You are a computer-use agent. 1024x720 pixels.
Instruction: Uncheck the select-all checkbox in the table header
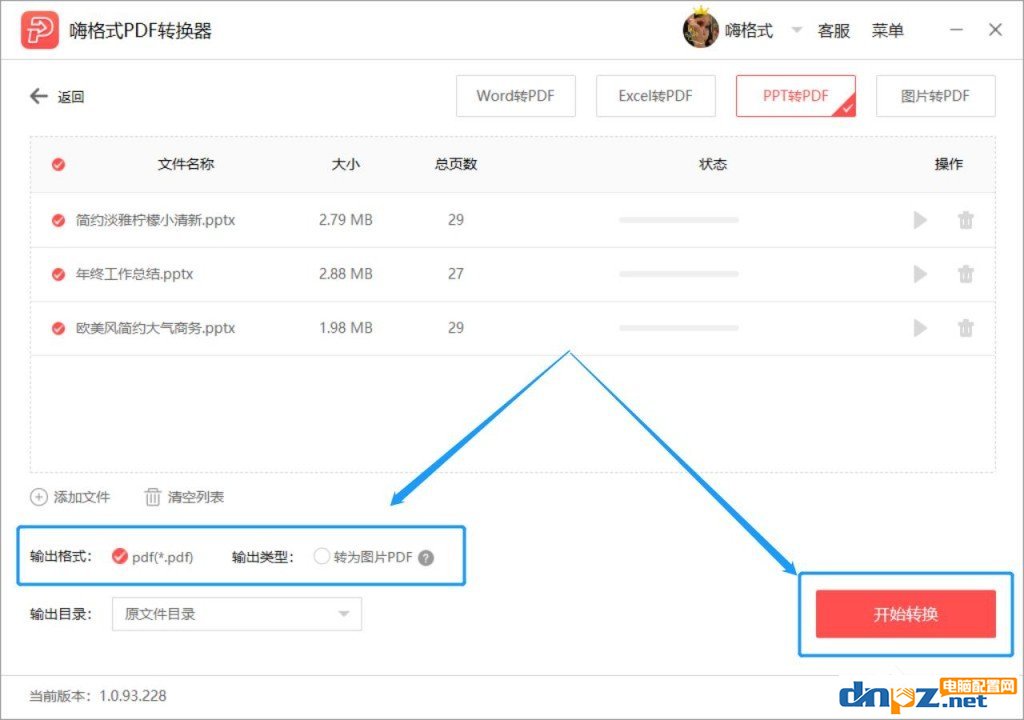(x=58, y=165)
